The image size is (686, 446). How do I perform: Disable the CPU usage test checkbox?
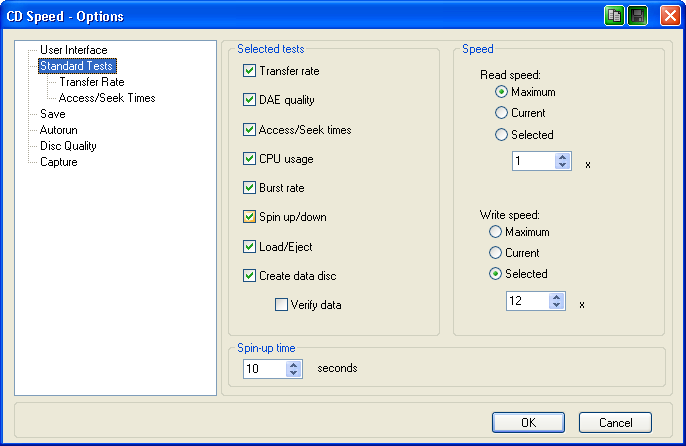(250, 158)
